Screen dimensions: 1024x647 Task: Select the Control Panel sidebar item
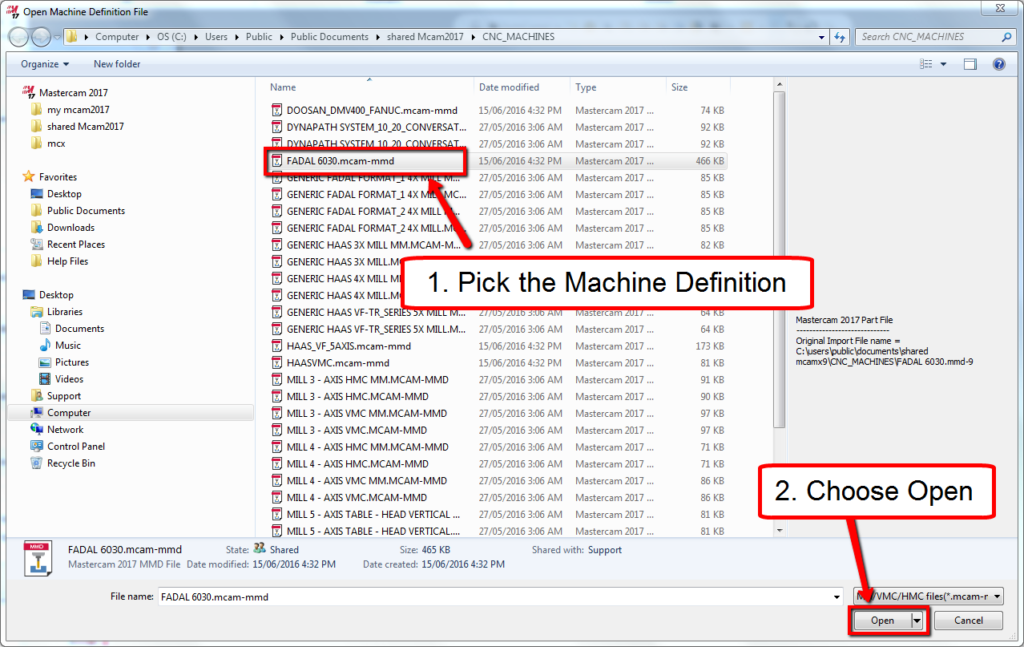[x=76, y=447]
